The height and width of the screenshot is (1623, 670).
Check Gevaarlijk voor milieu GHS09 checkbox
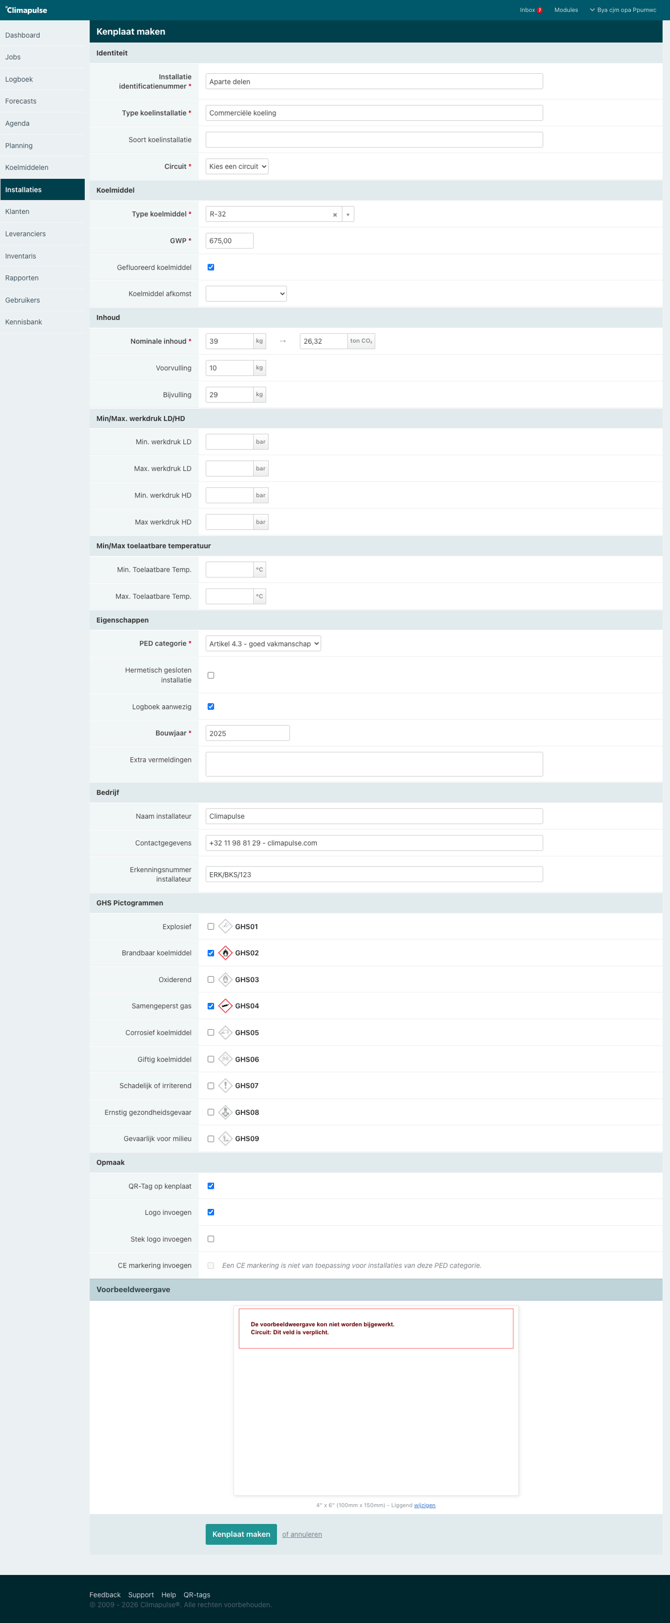pos(211,1139)
